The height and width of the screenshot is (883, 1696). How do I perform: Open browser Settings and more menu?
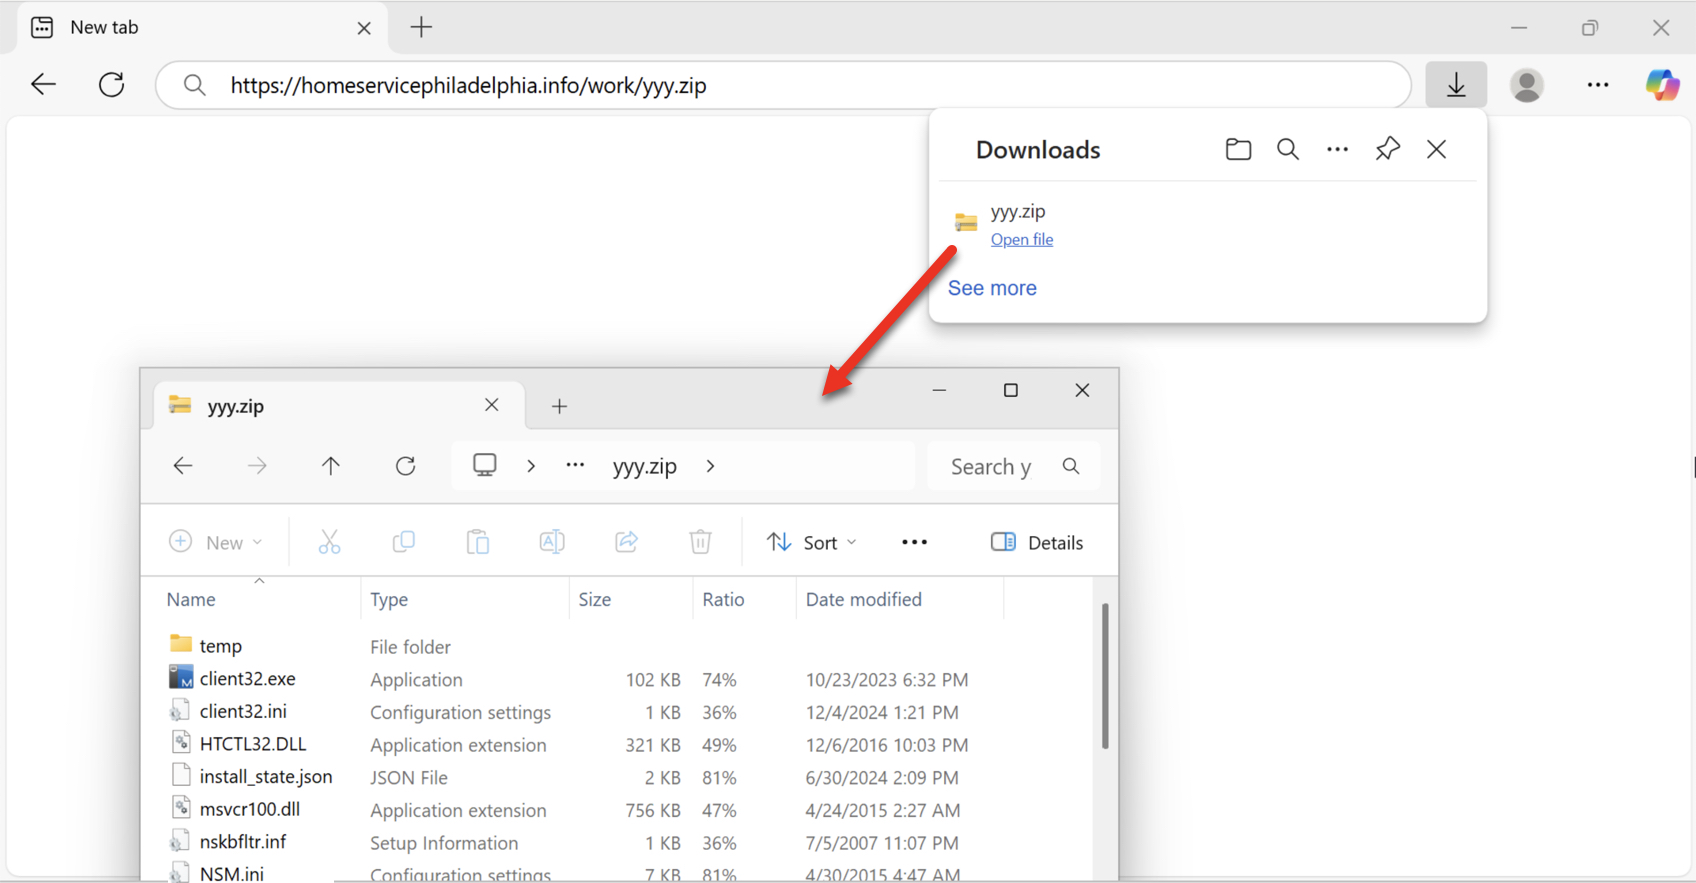[x=1598, y=85]
